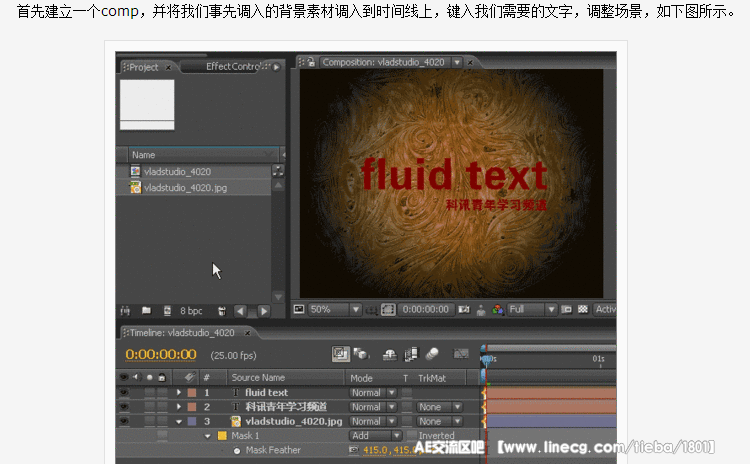Click the RGB show channel icon

click(x=497, y=310)
